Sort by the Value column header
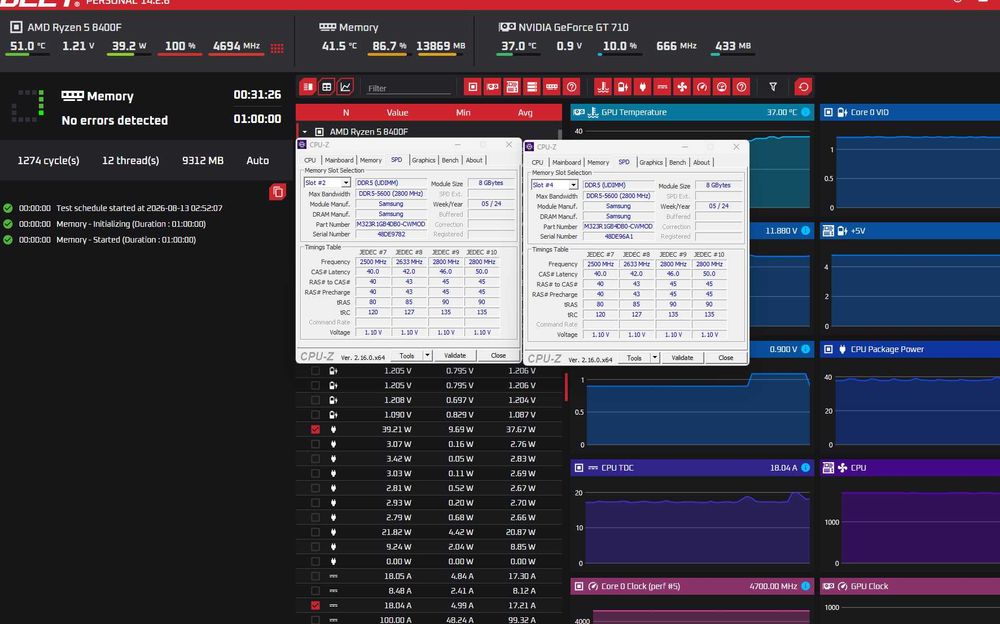Image resolution: width=1000 pixels, height=624 pixels. tap(397, 112)
